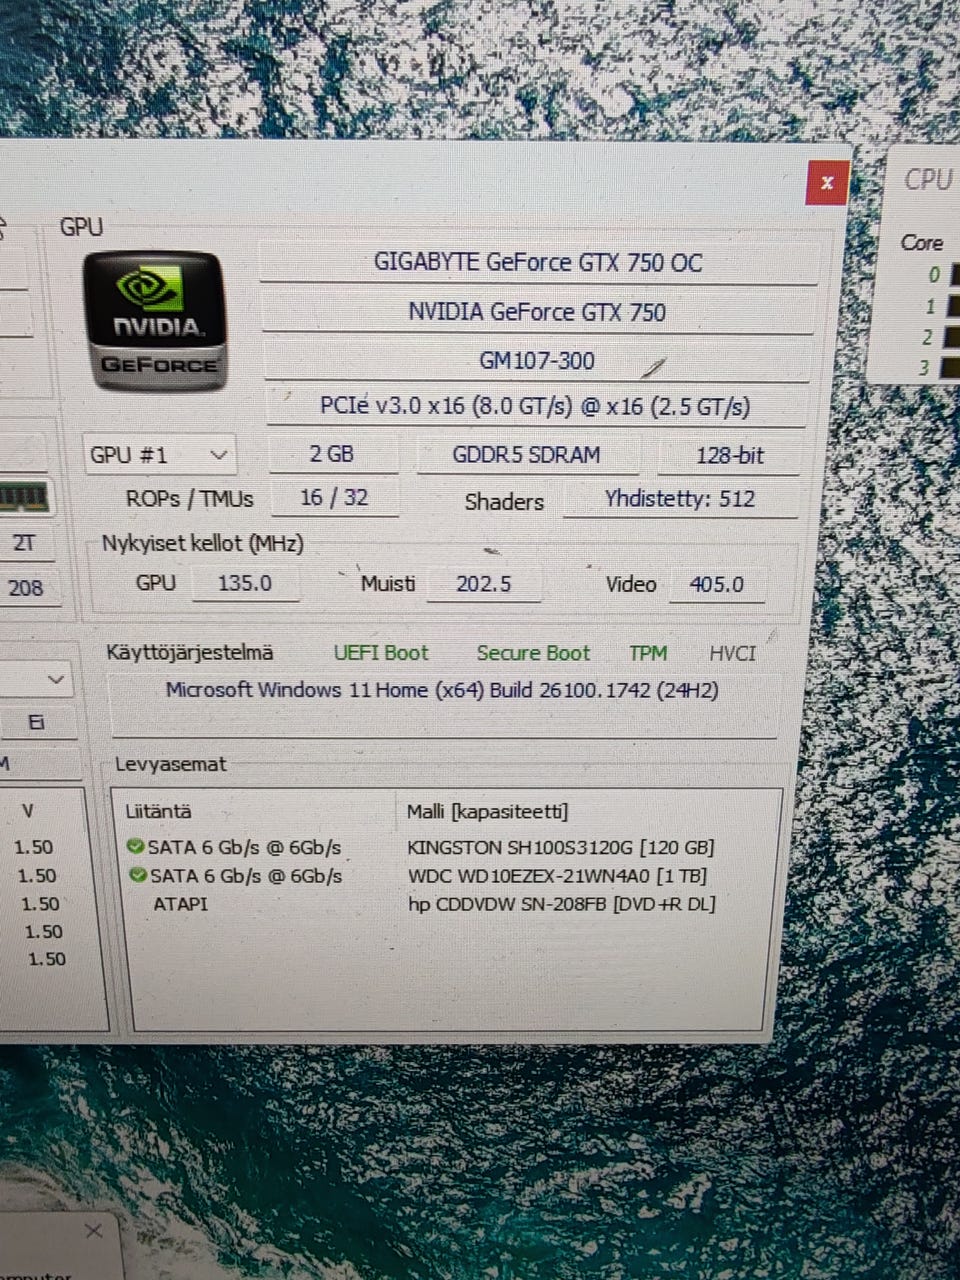Click the GPU clock value 135.0
The width and height of the screenshot is (960, 1280).
tap(245, 583)
